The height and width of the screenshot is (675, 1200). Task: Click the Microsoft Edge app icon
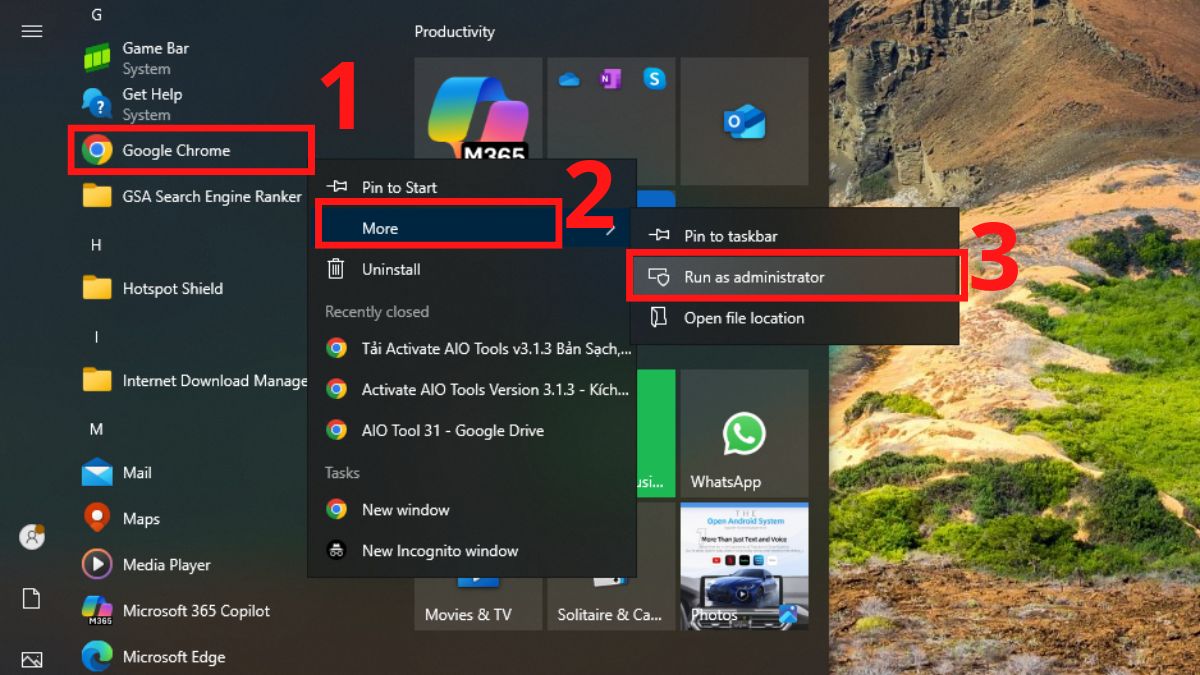tap(97, 656)
